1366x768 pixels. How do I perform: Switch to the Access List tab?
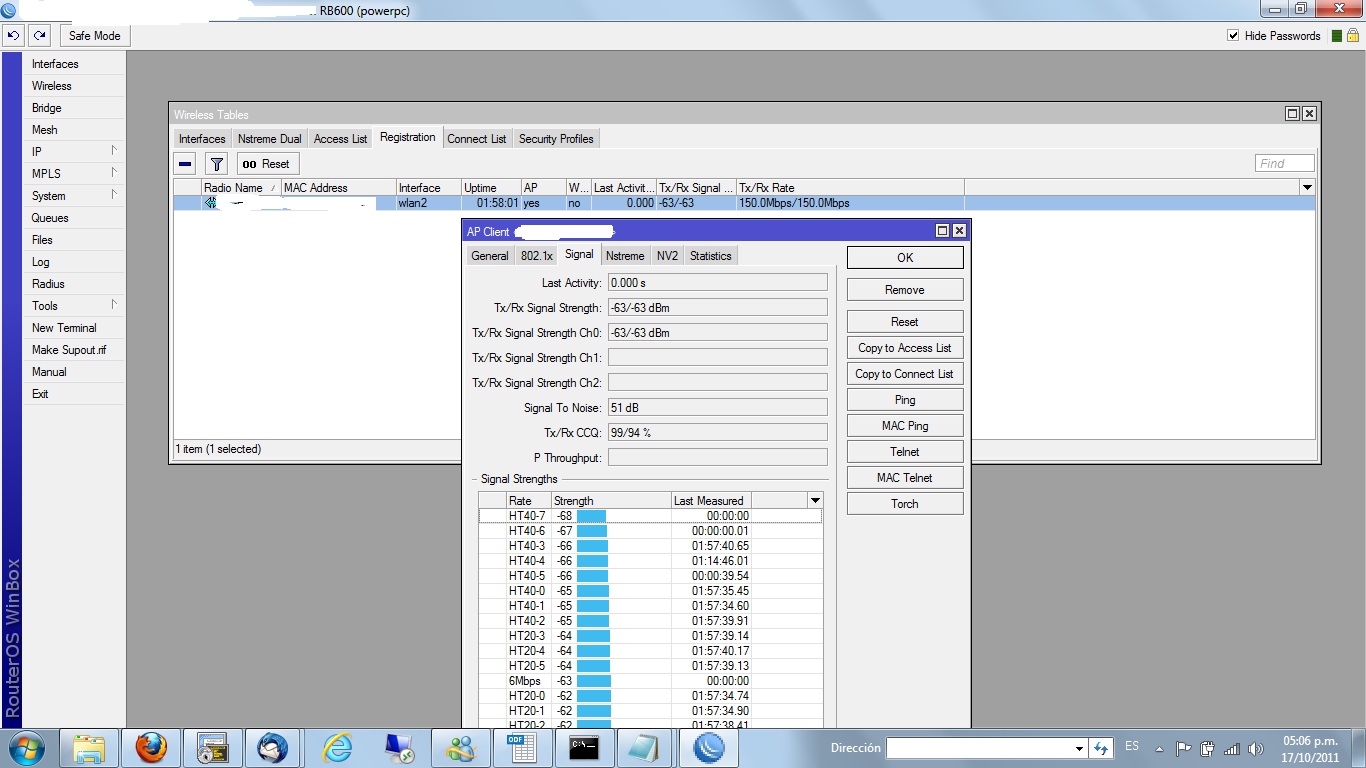340,139
